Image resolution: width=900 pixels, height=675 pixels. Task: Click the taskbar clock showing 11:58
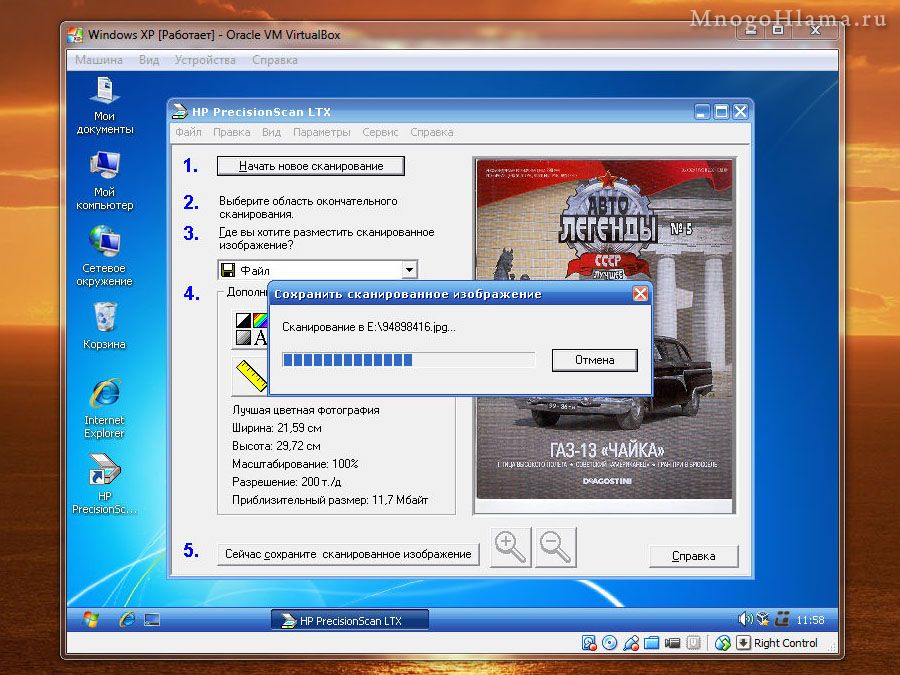coord(810,620)
